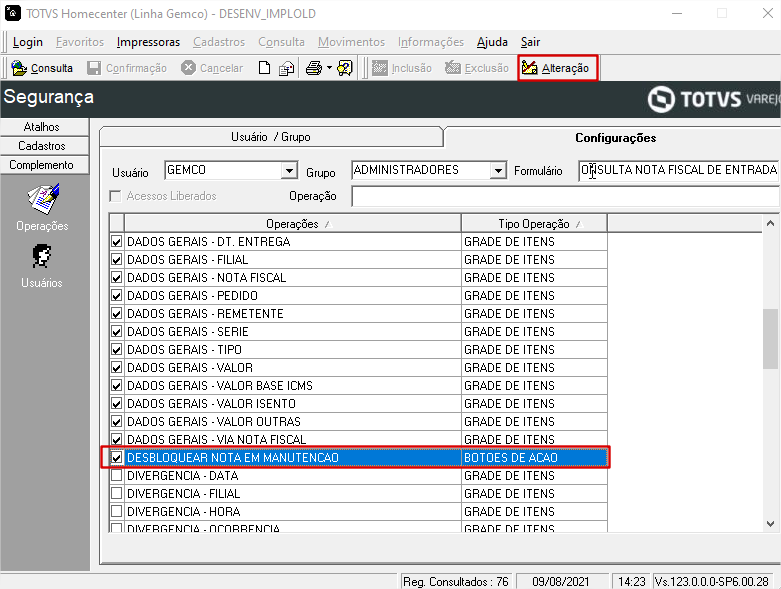The image size is (781, 589).
Task: Switch to the Configurações tab
Action: [x=616, y=137]
